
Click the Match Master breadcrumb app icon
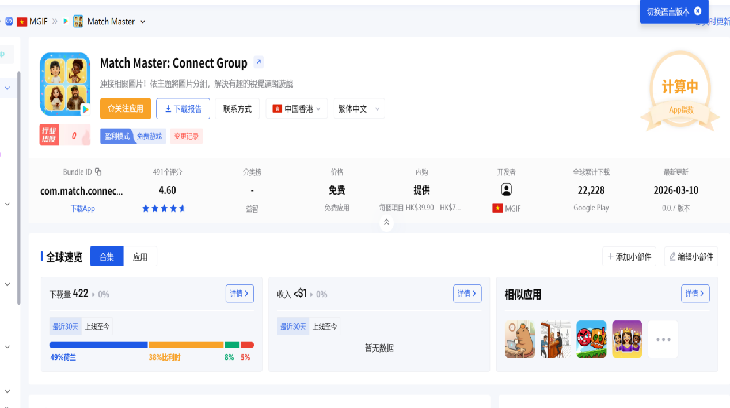[x=78, y=20]
